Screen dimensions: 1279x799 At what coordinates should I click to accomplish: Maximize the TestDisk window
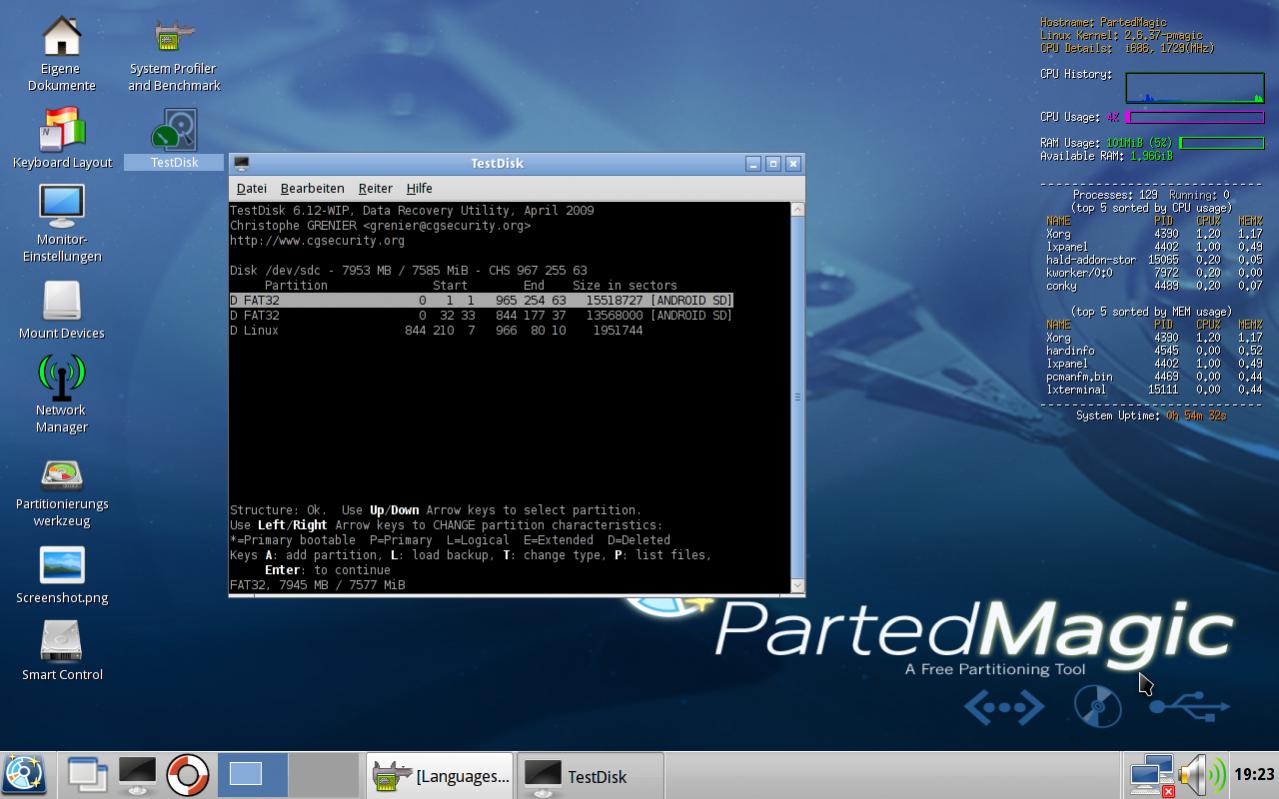[773, 163]
